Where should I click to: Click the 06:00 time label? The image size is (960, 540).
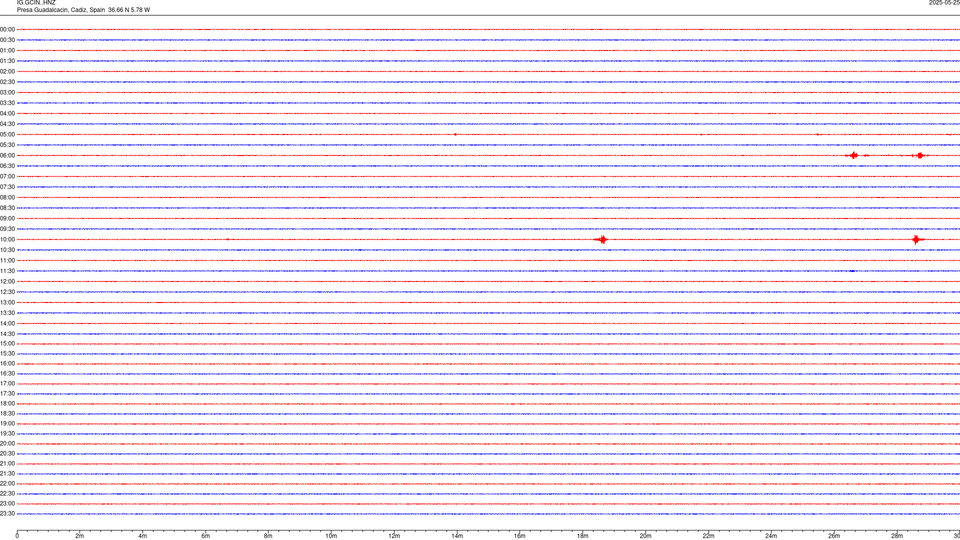tap(7, 156)
